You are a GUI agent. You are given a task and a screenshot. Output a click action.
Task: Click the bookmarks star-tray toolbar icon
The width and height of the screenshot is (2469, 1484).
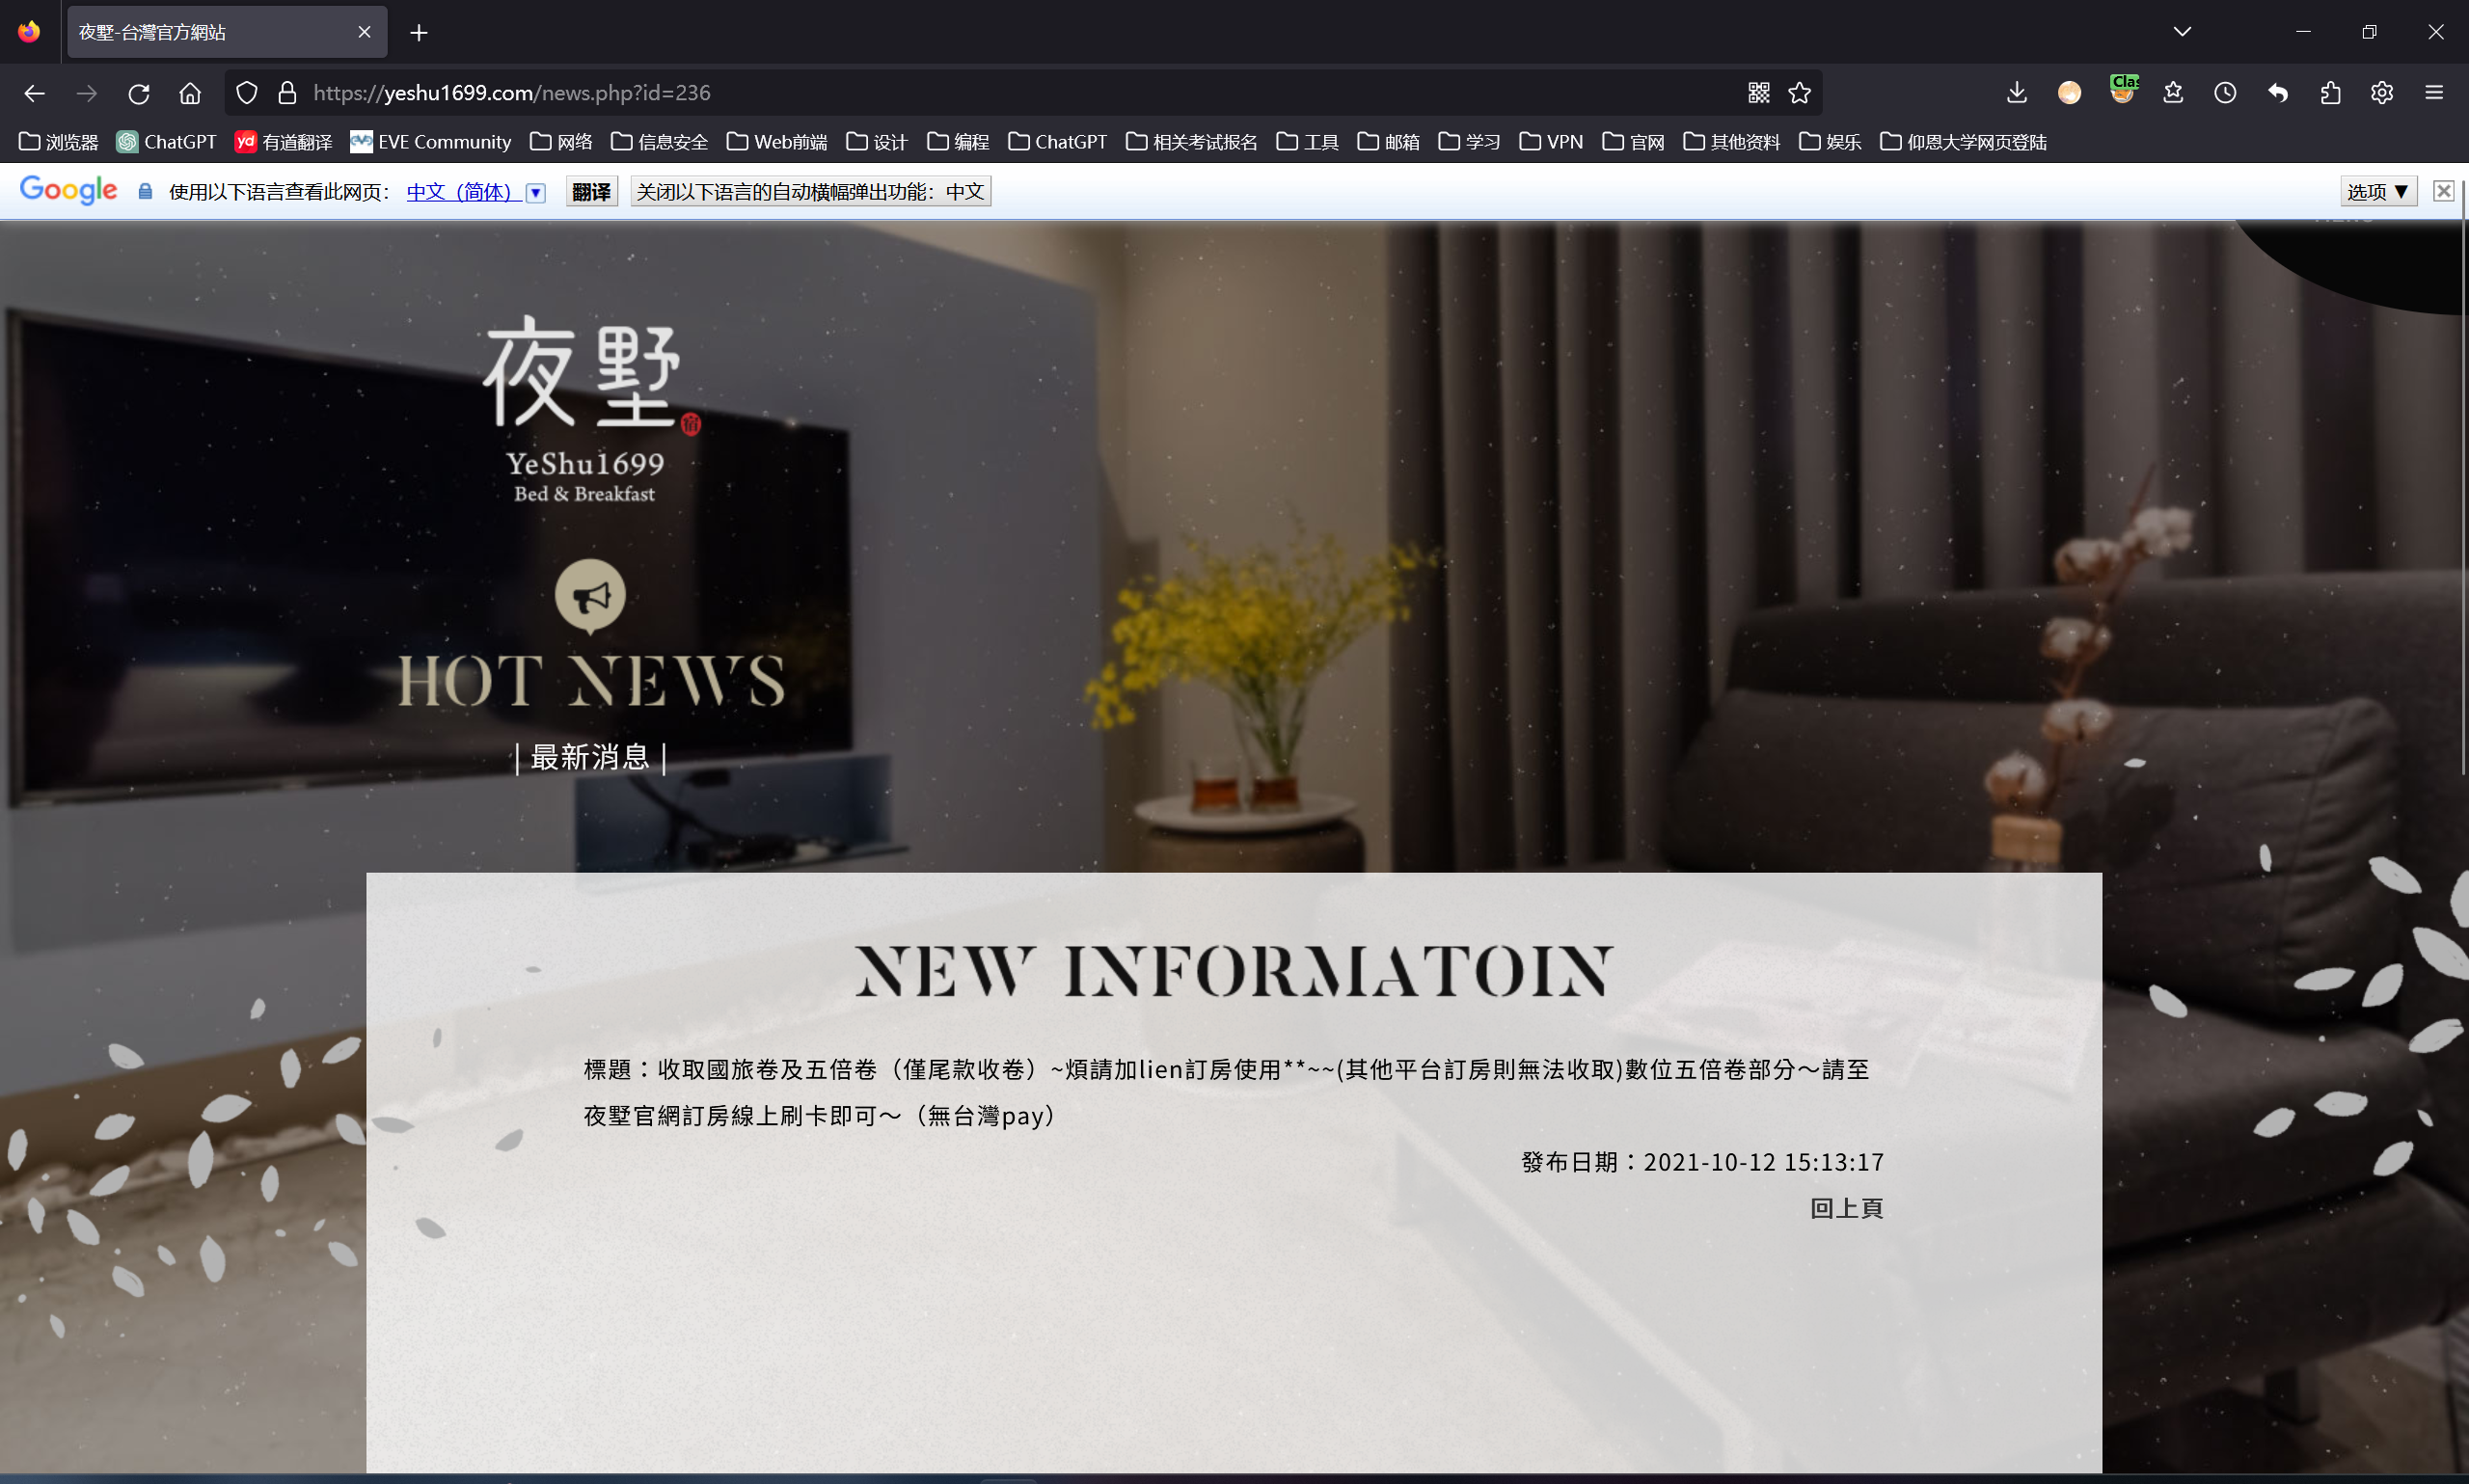(2173, 93)
